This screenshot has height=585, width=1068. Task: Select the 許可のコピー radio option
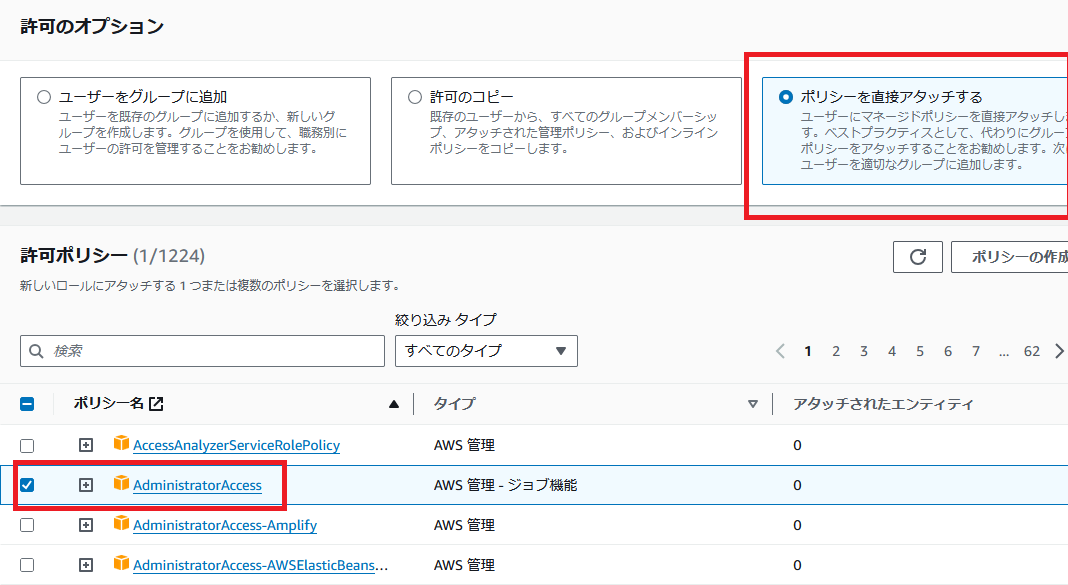pos(415,97)
